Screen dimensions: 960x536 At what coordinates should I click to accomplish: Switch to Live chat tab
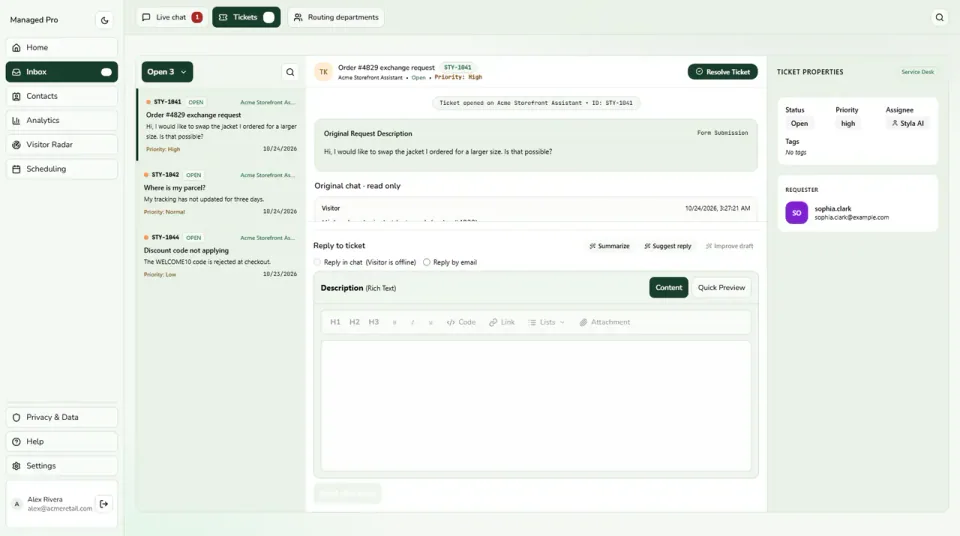click(171, 17)
